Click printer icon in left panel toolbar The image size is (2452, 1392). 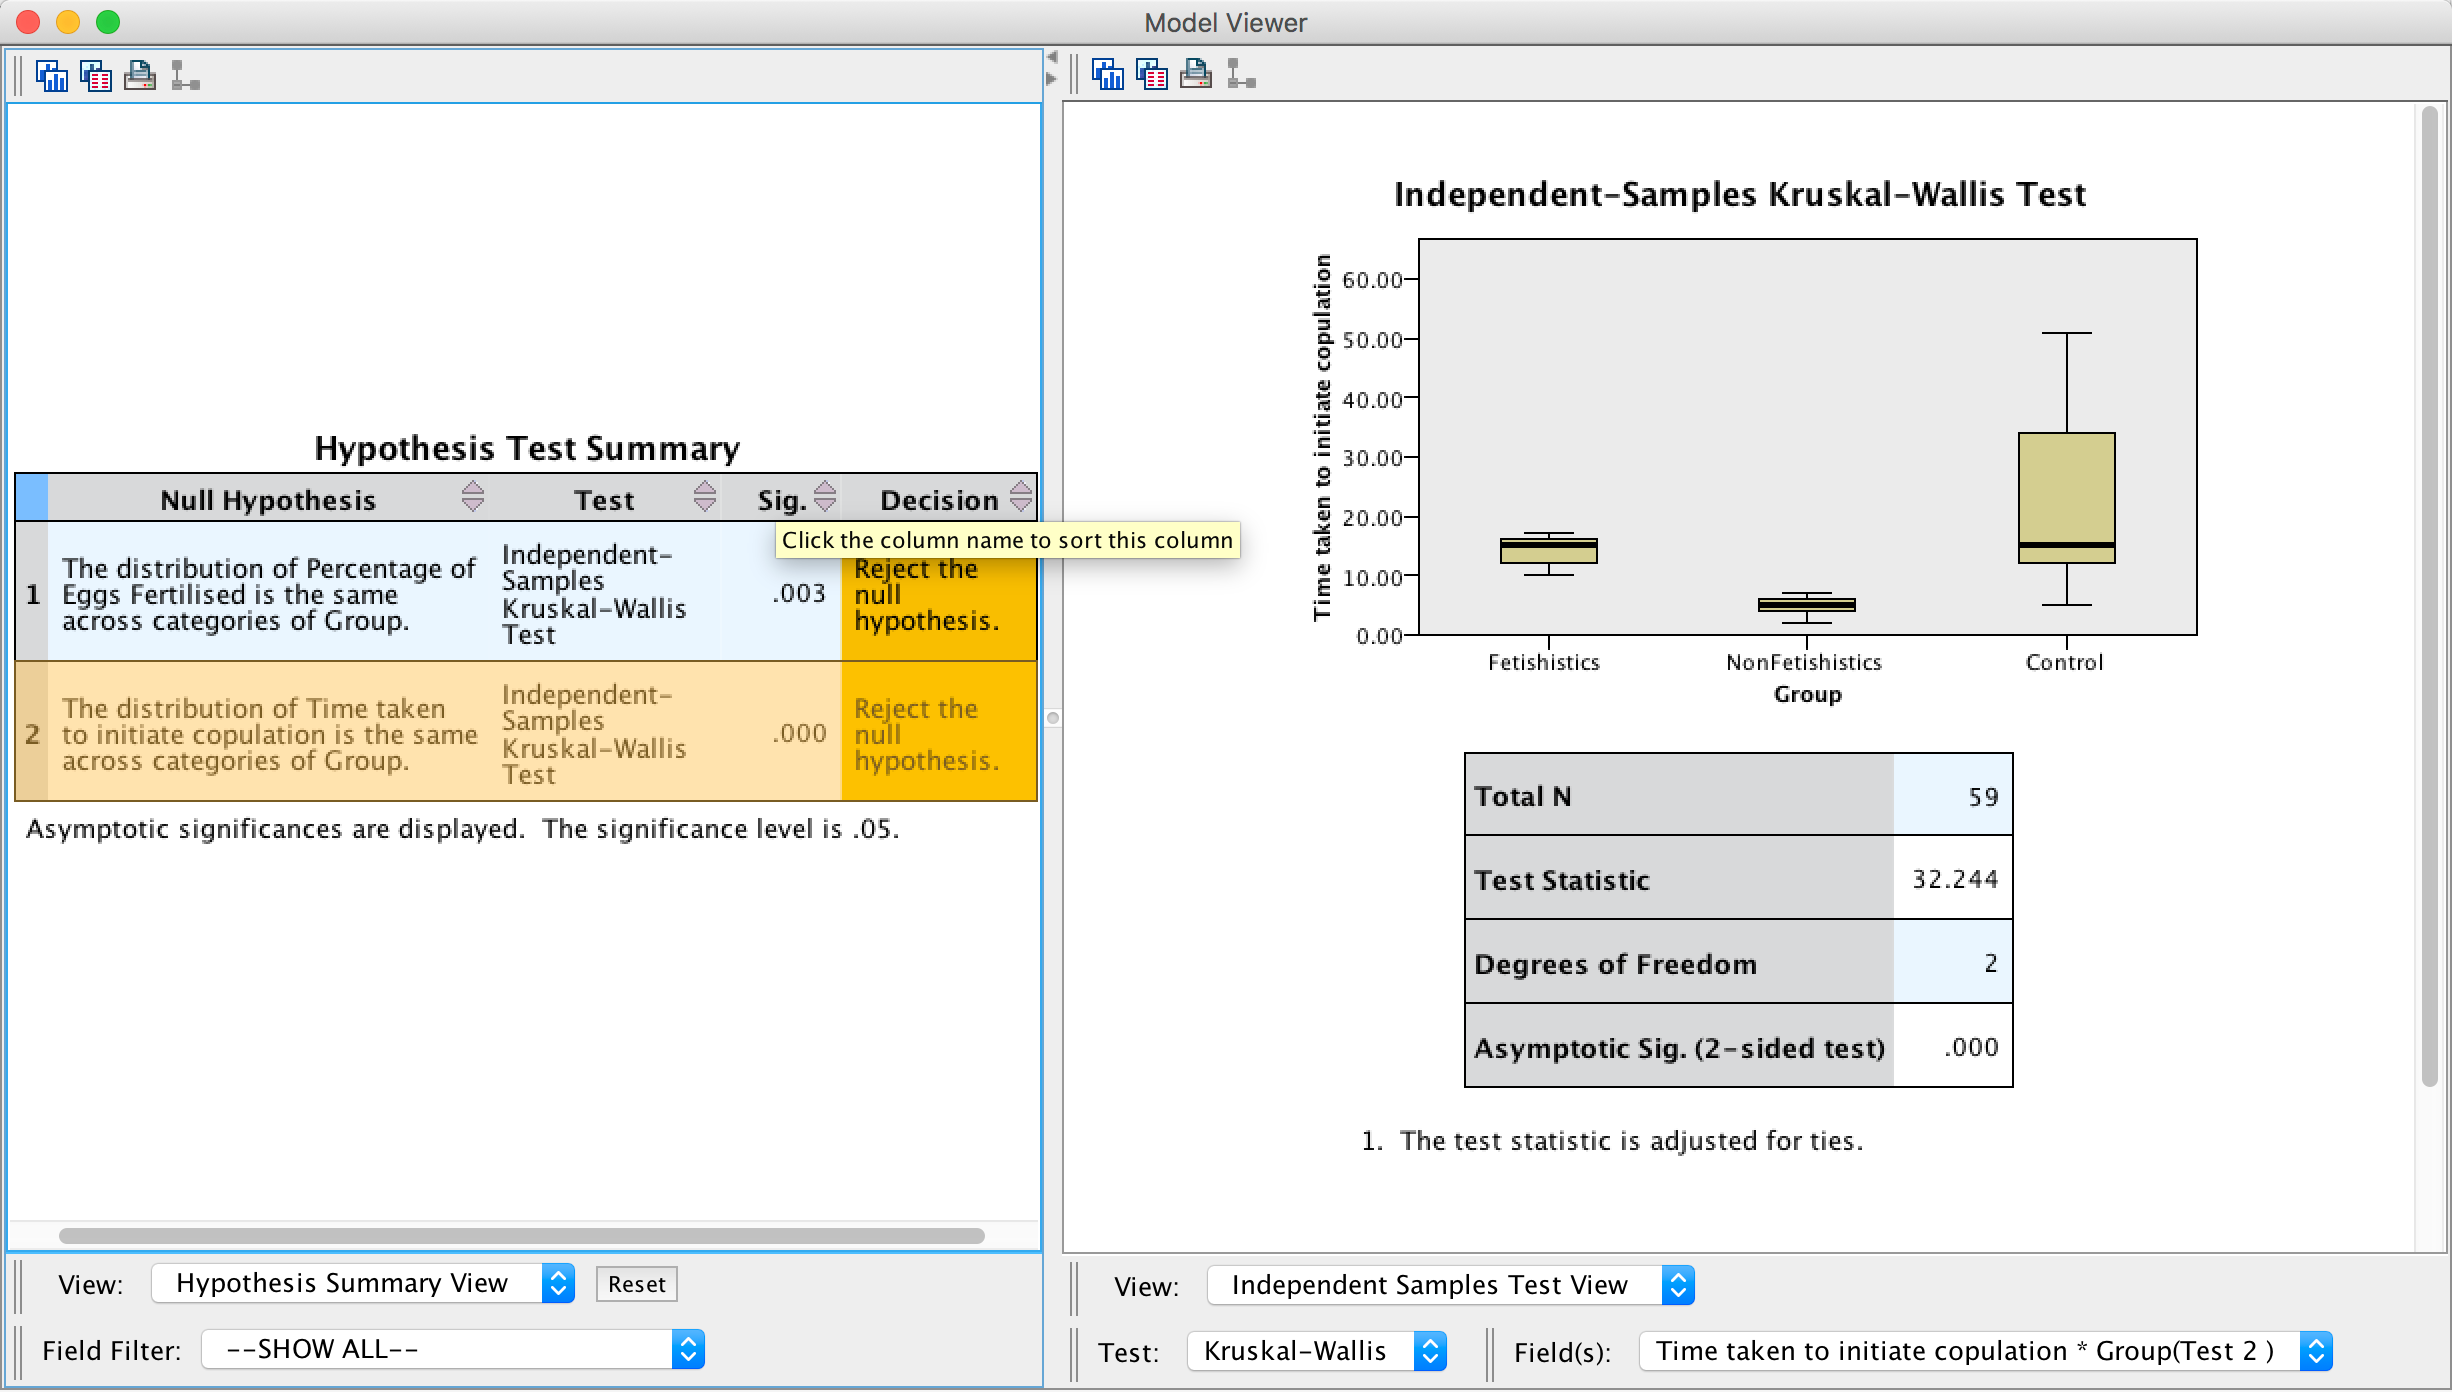tap(140, 76)
